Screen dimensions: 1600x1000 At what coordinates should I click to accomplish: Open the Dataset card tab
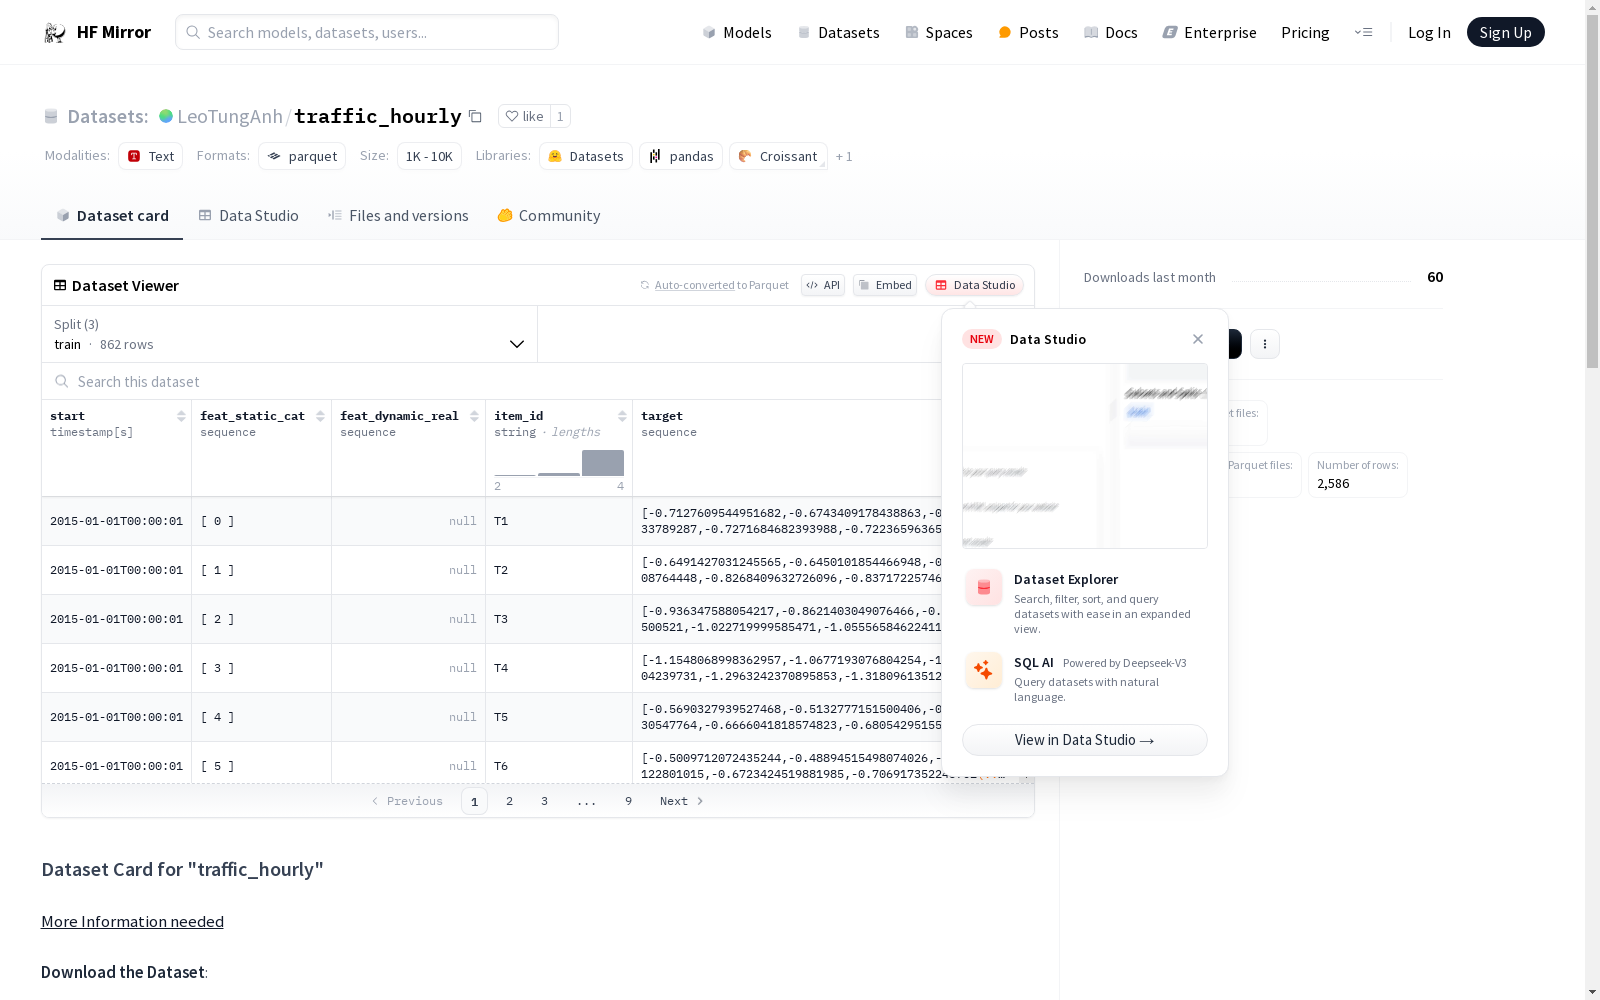tap(112, 216)
